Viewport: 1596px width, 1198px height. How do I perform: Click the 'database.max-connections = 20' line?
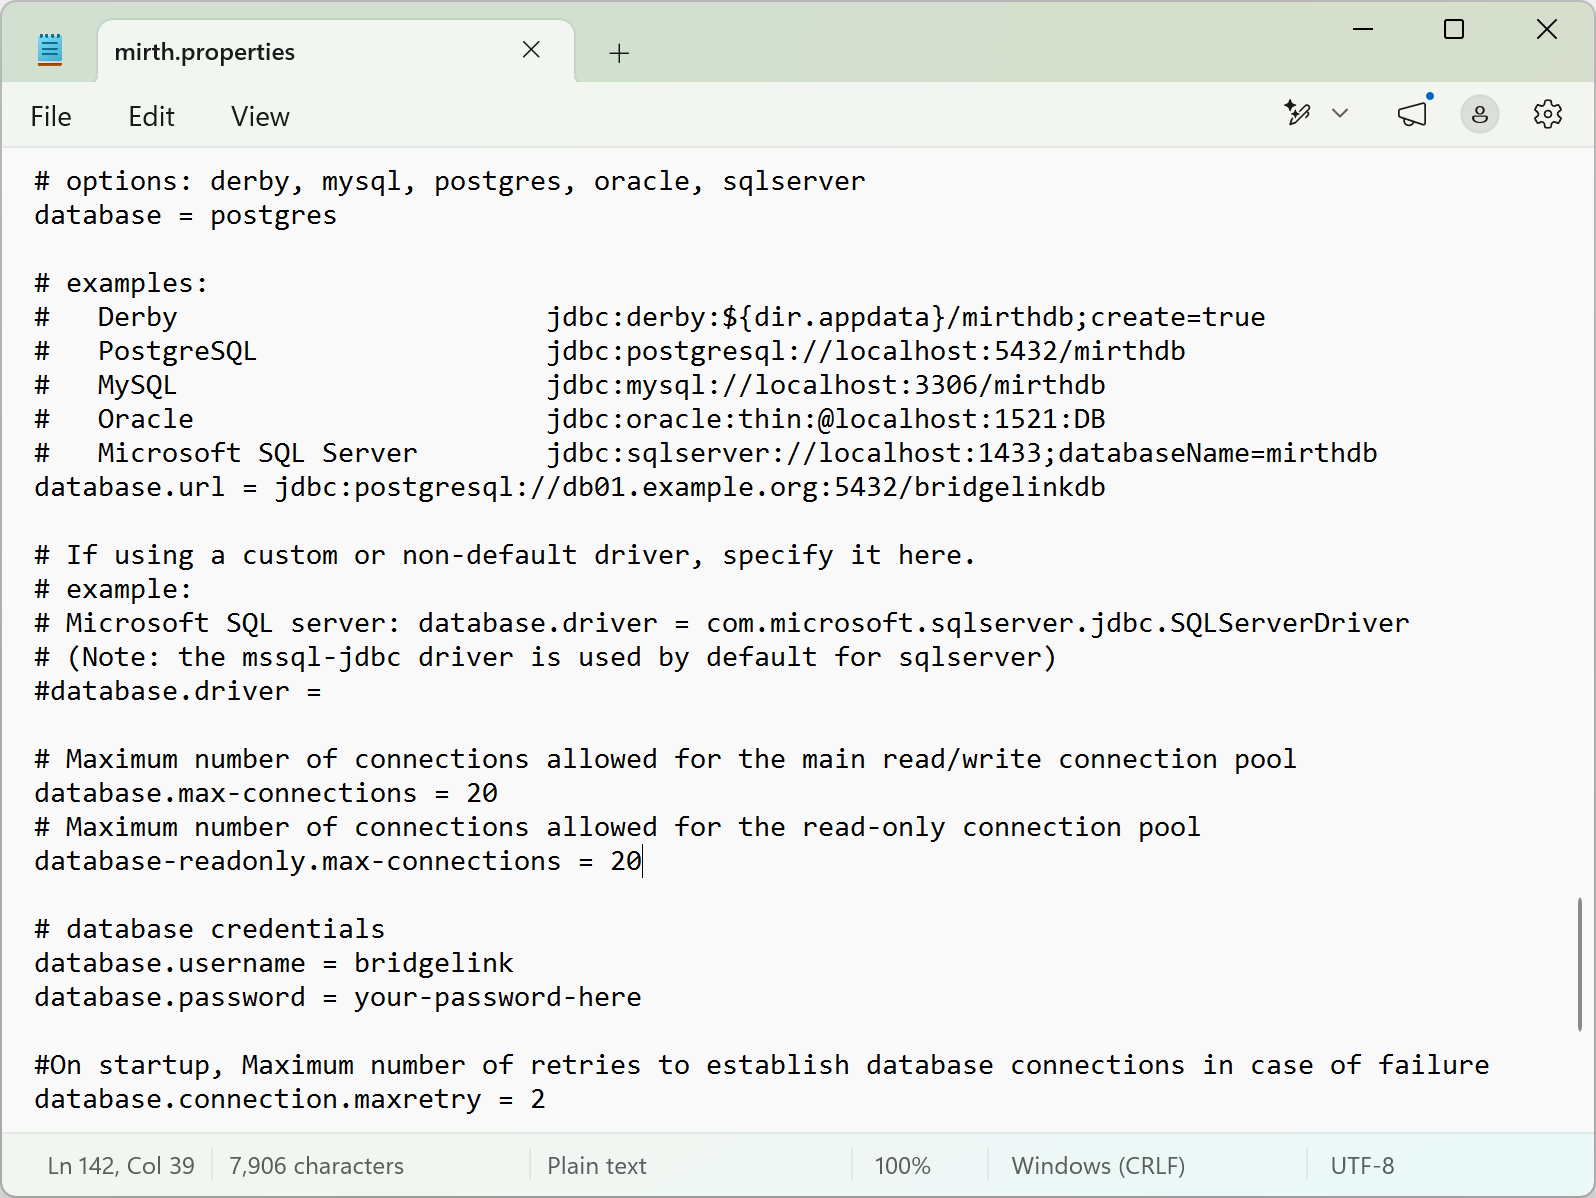click(x=266, y=794)
